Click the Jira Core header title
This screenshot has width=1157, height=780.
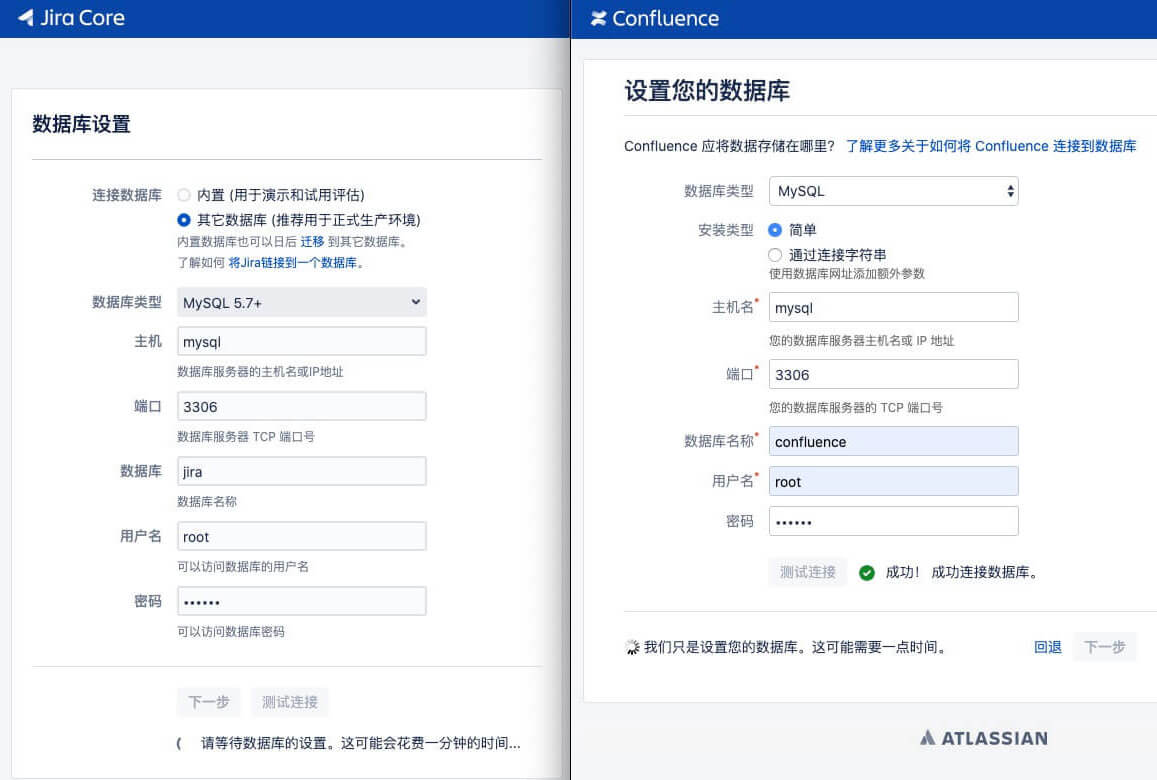click(82, 18)
